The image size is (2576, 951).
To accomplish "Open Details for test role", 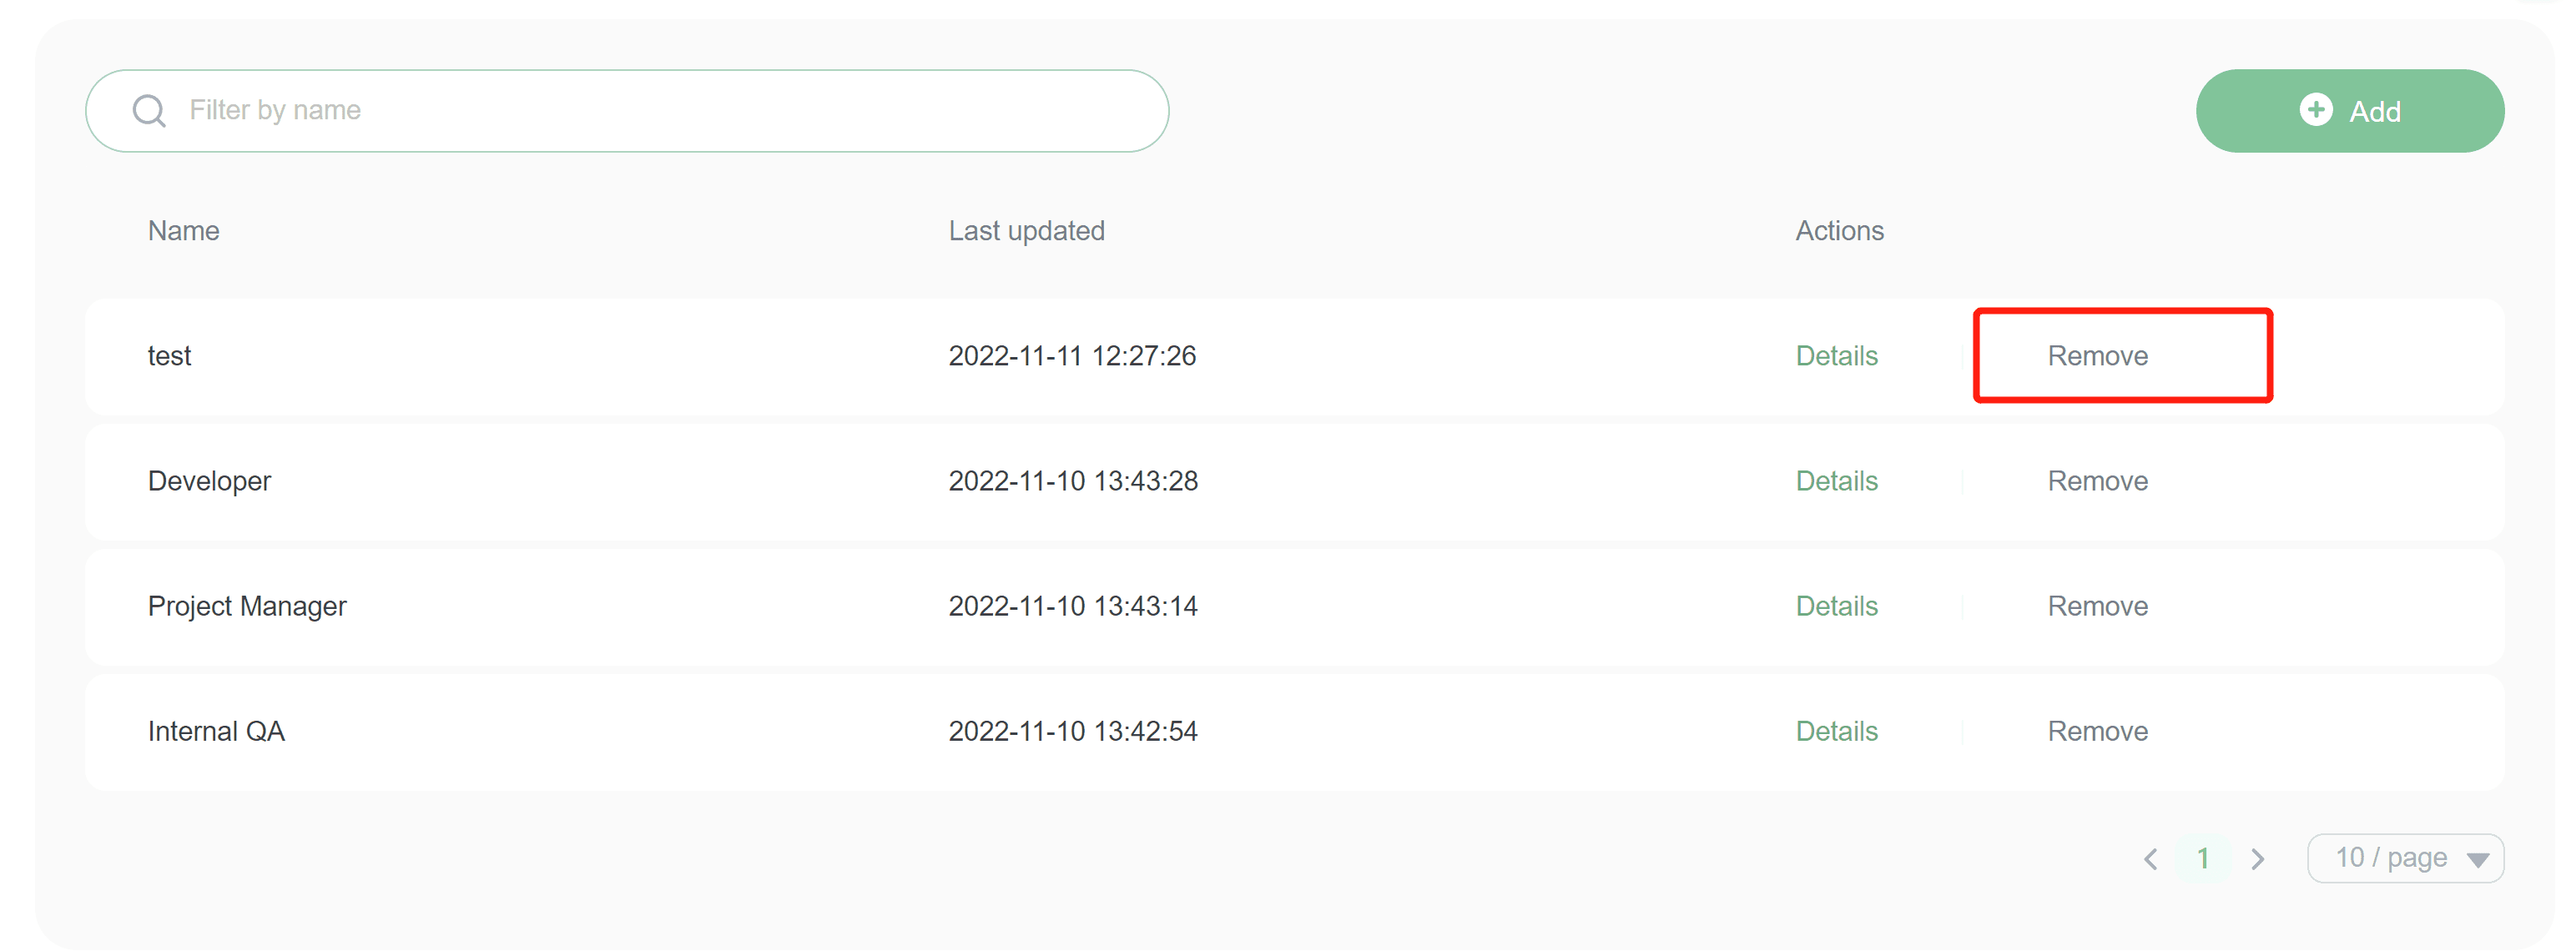I will (1836, 356).
